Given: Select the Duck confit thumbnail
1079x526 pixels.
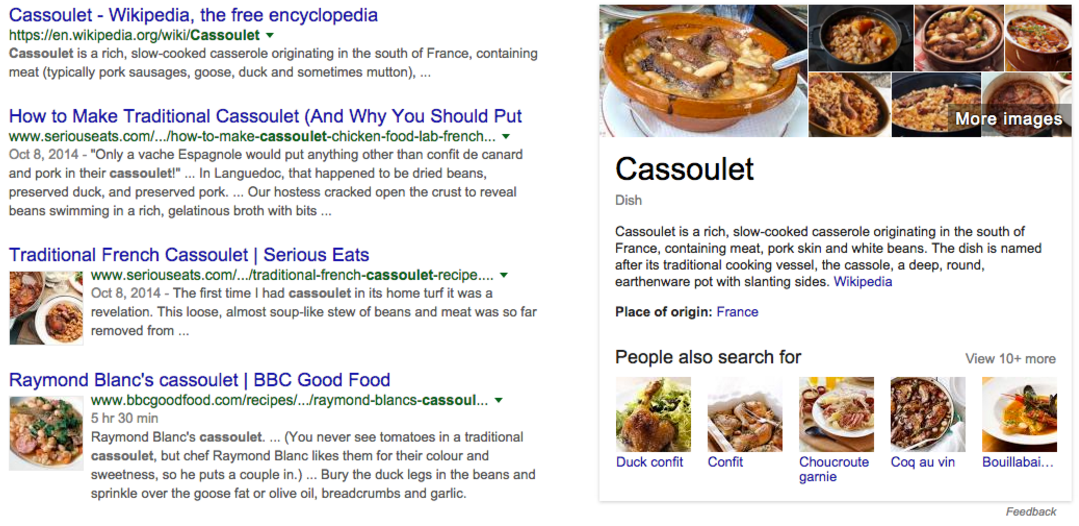Looking at the screenshot, I should [653, 414].
